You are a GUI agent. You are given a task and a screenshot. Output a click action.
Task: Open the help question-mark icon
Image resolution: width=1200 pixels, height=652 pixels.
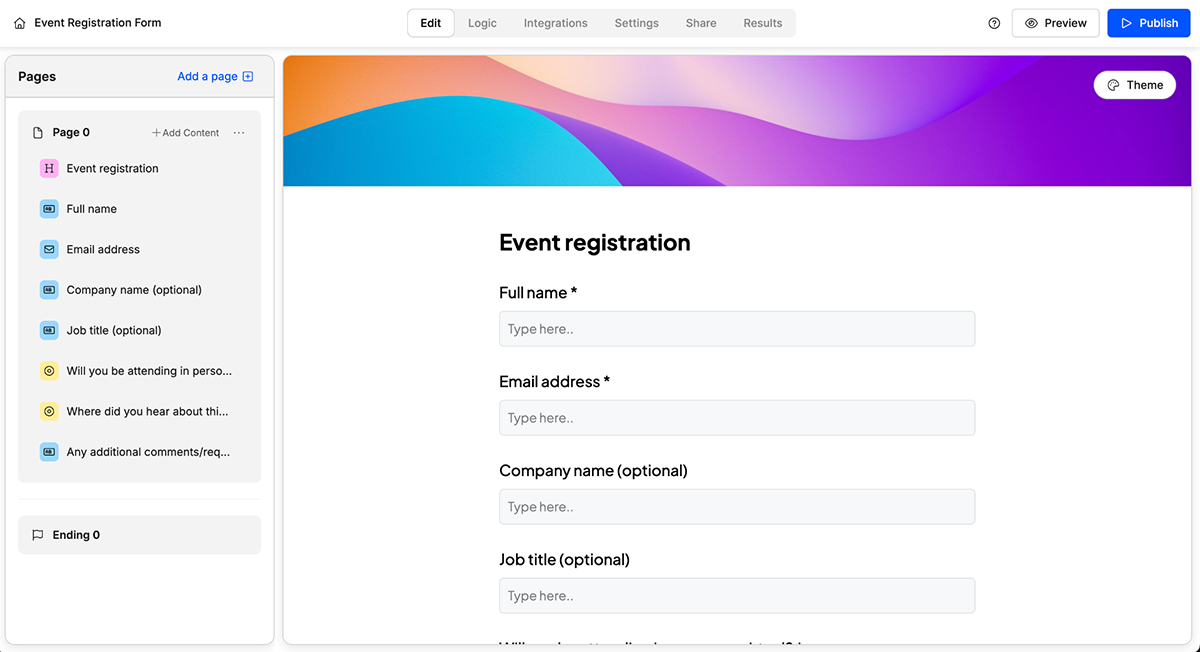tap(993, 22)
